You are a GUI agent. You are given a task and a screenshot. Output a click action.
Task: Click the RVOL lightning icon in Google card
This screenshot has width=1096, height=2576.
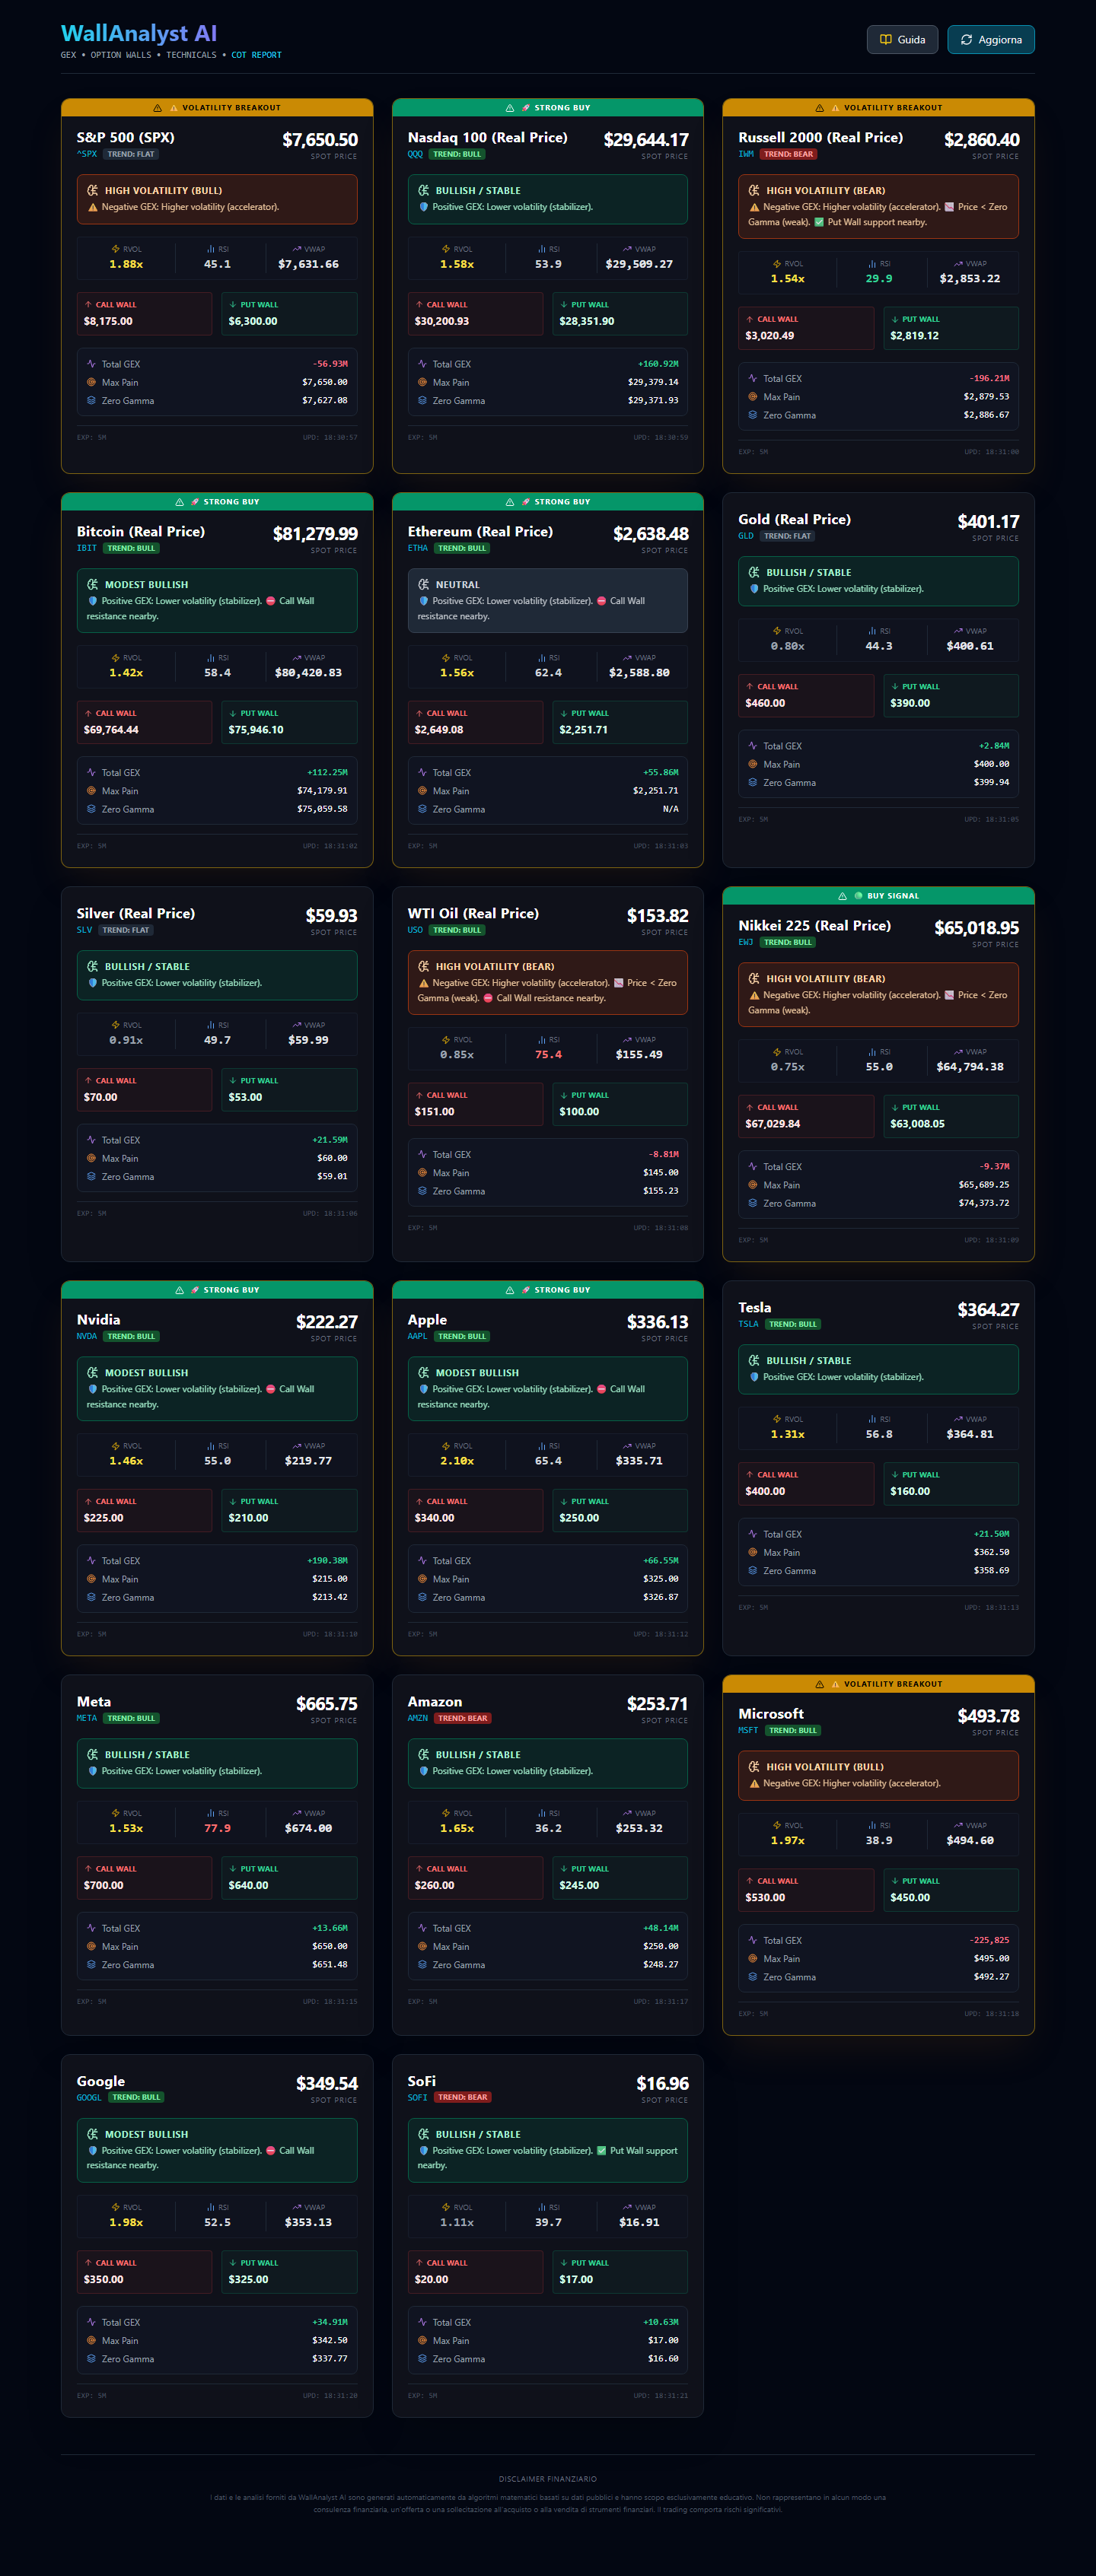115,2207
